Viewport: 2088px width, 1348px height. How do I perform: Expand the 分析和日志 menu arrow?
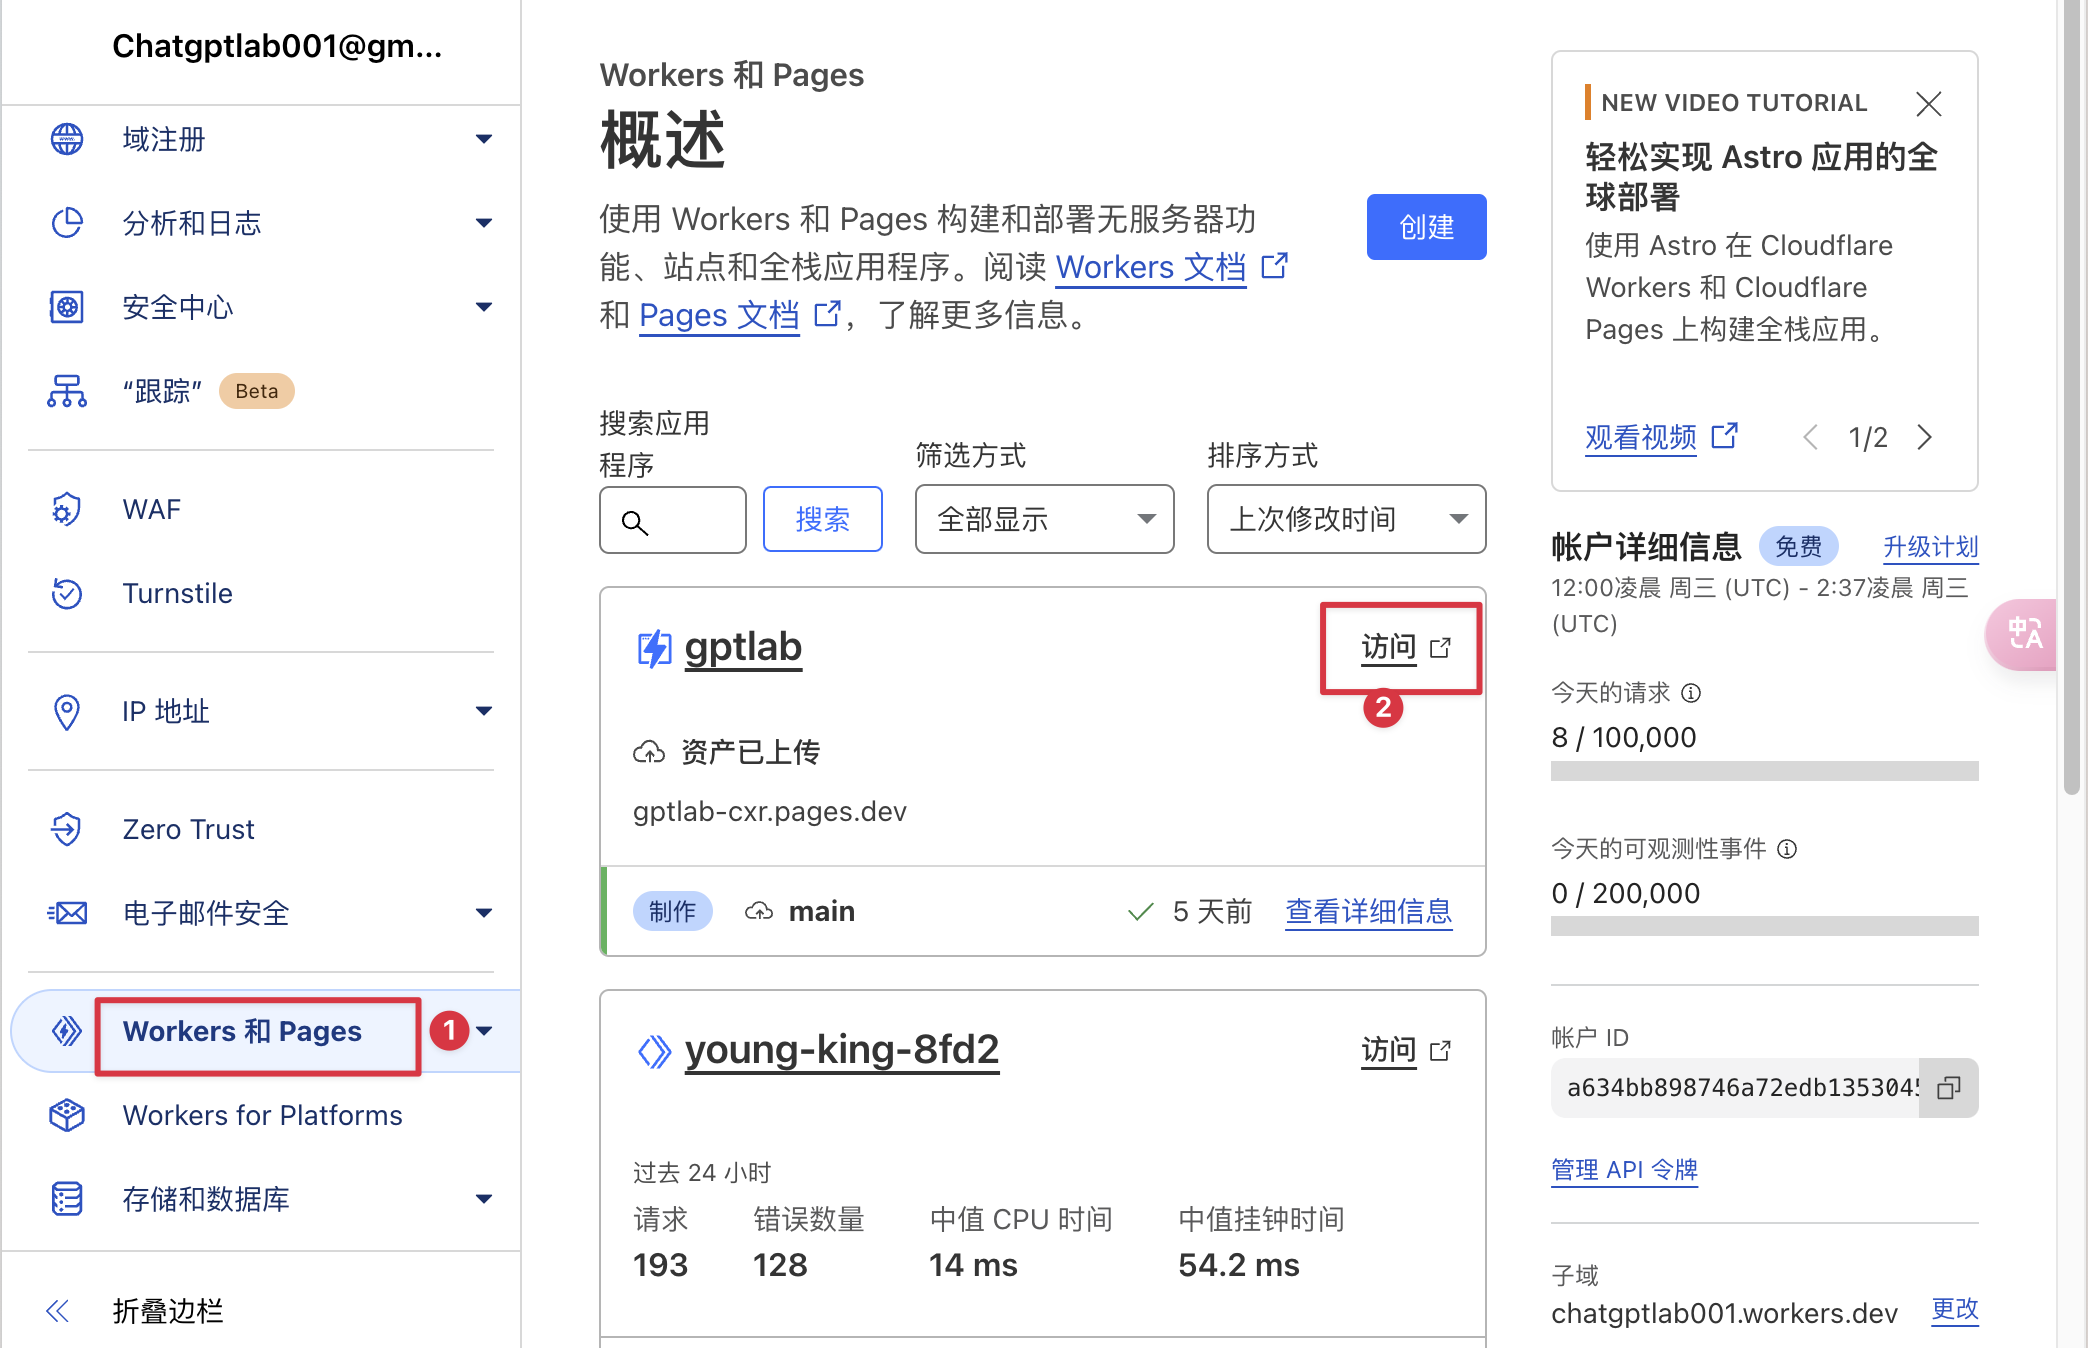pyautogui.click(x=484, y=223)
